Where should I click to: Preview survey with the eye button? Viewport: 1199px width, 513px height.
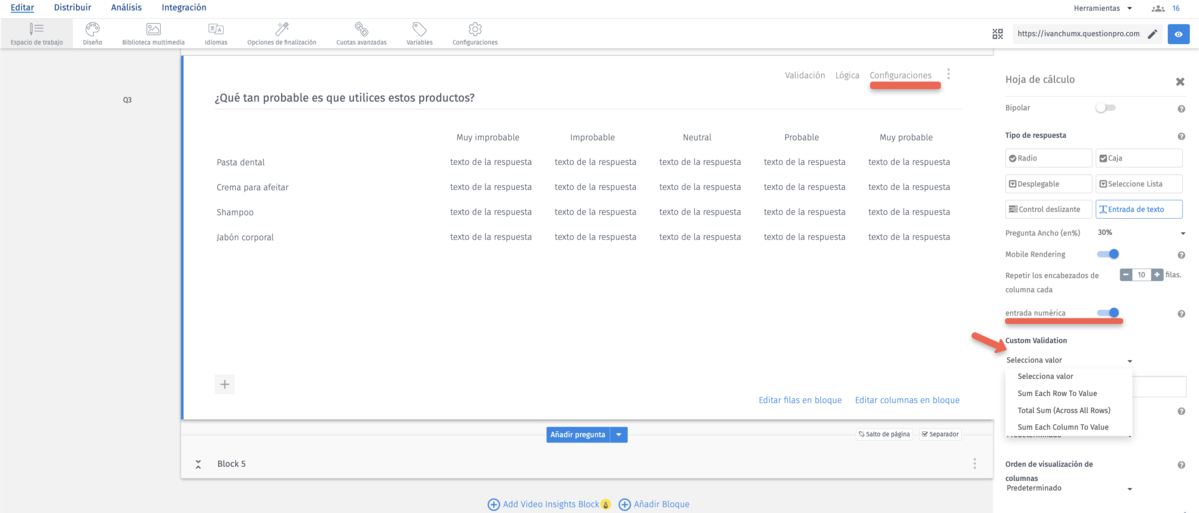[1178, 34]
